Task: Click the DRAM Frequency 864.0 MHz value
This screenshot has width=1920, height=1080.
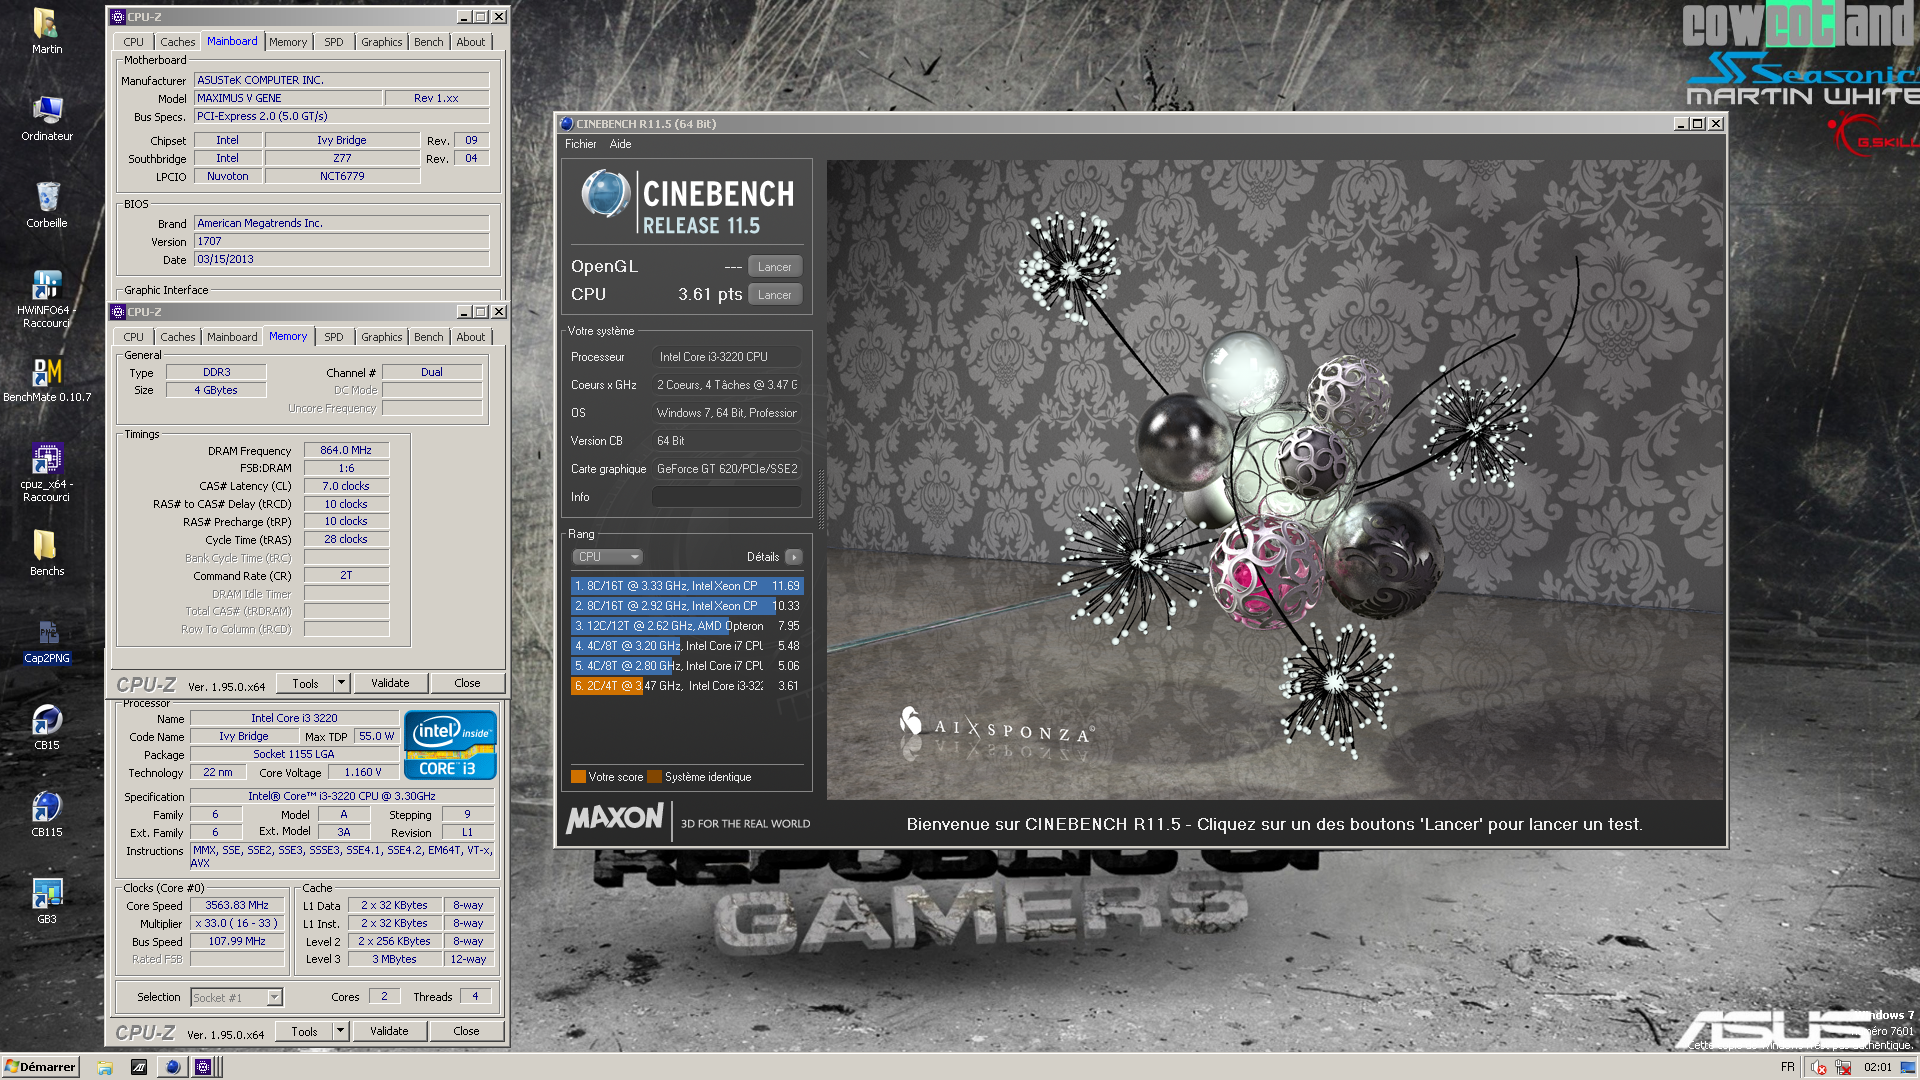Action: click(x=346, y=451)
